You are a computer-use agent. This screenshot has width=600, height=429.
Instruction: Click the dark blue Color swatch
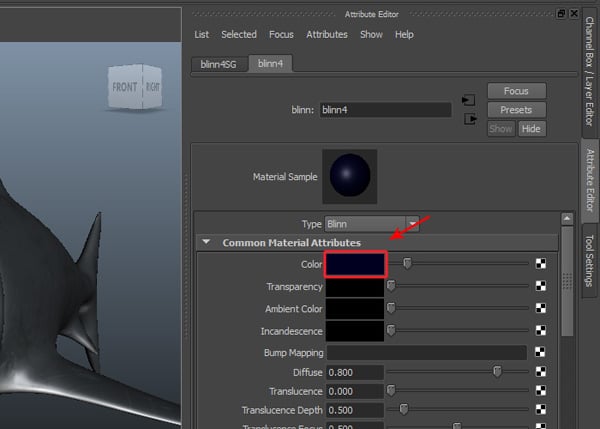coord(355,264)
